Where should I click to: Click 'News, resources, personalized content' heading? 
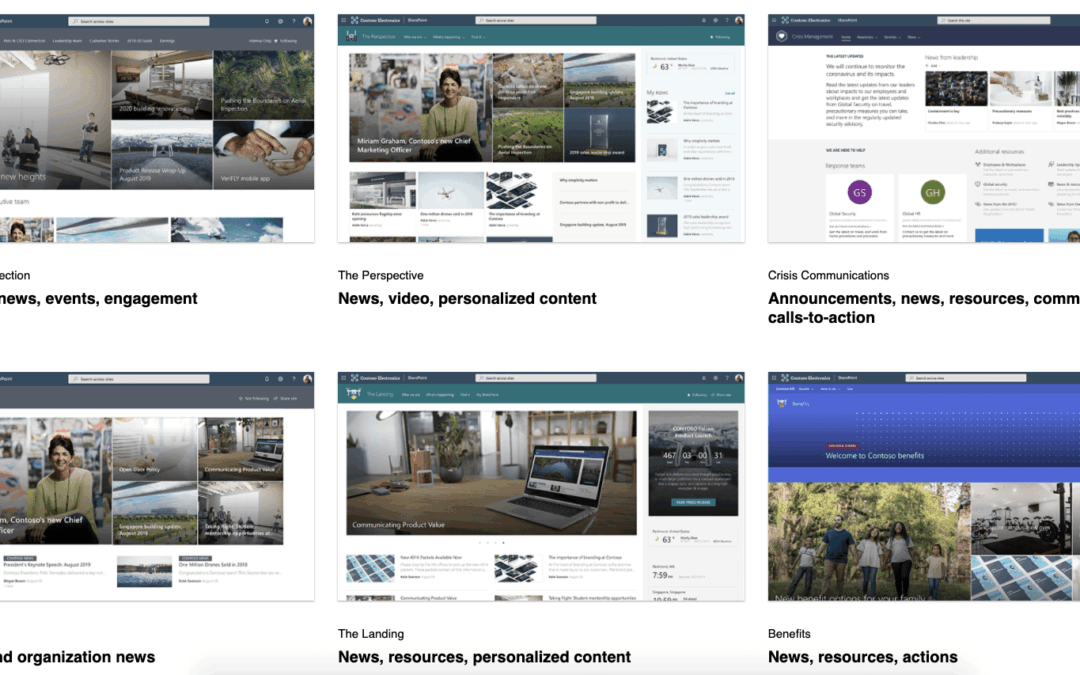[484, 657]
